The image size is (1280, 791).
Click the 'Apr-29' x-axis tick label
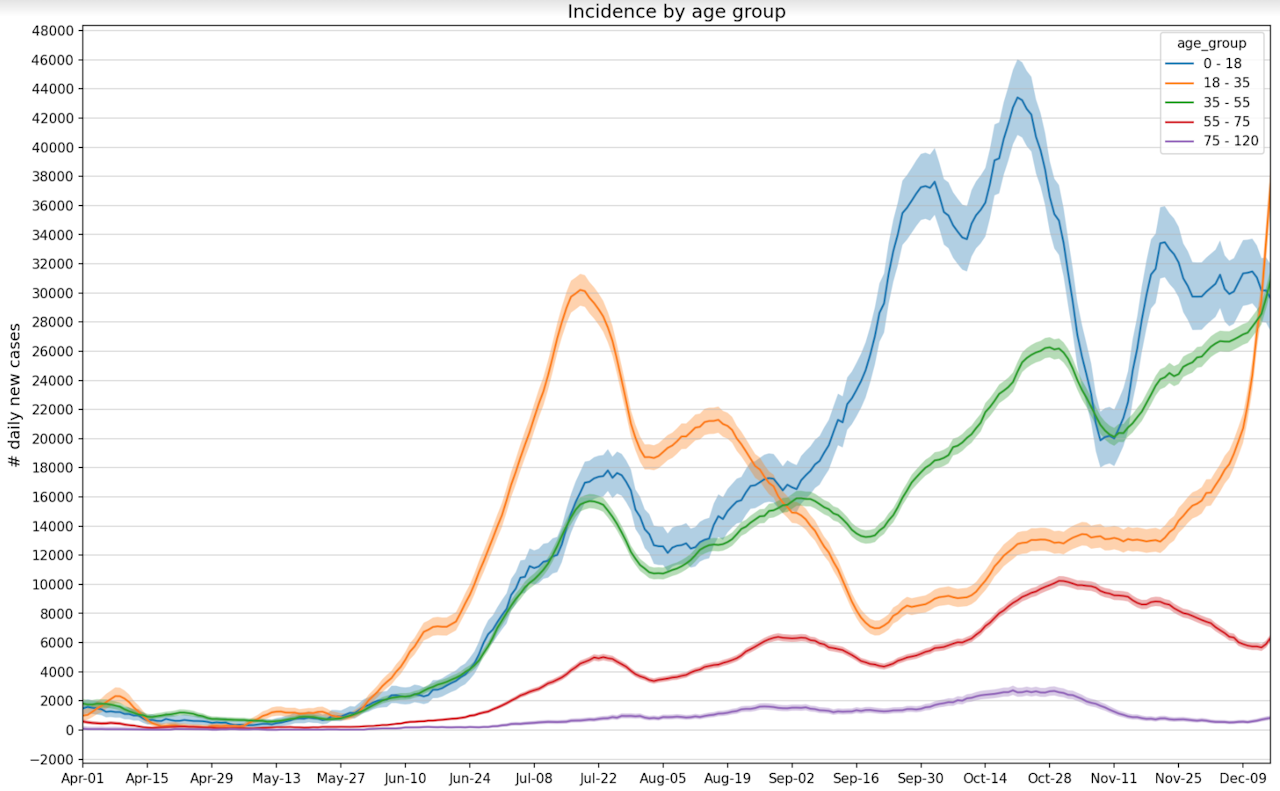[211, 777]
